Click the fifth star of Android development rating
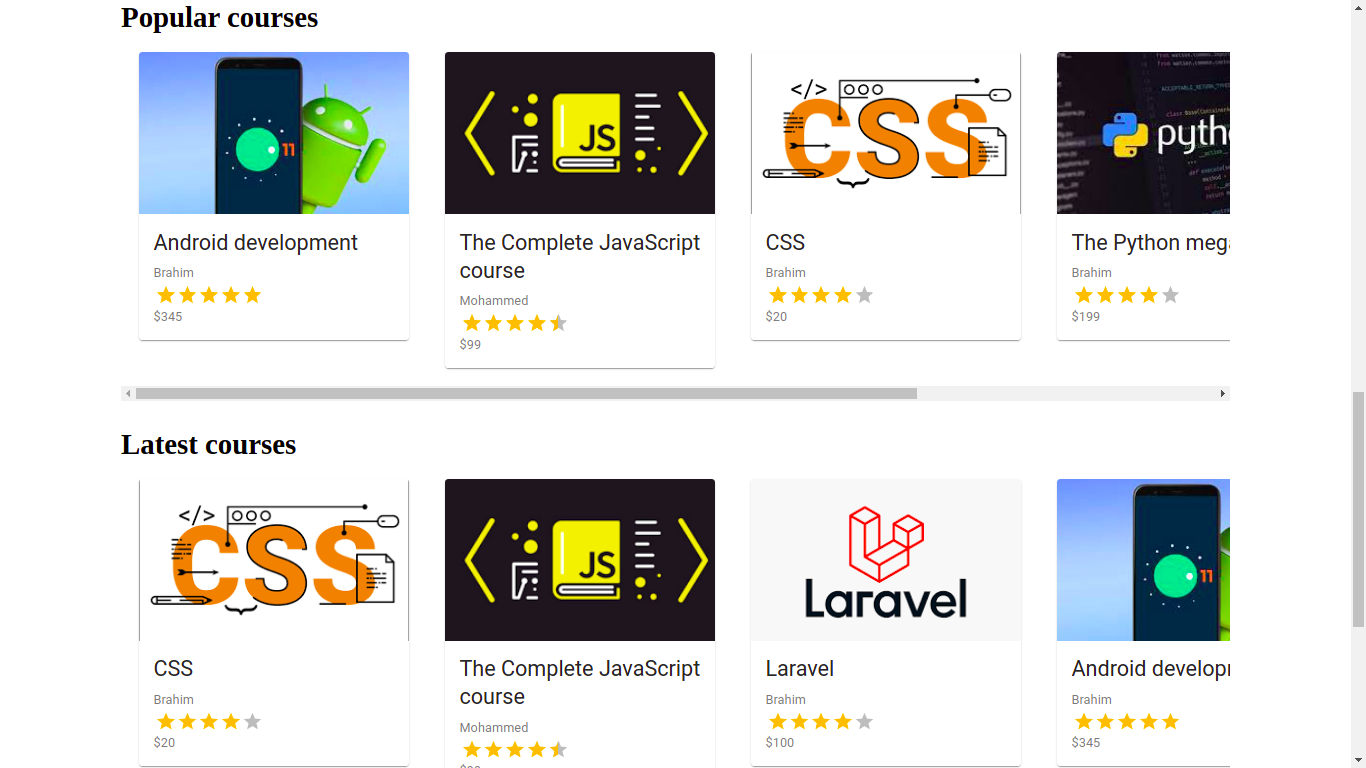Image resolution: width=1366 pixels, height=768 pixels. 252,295
